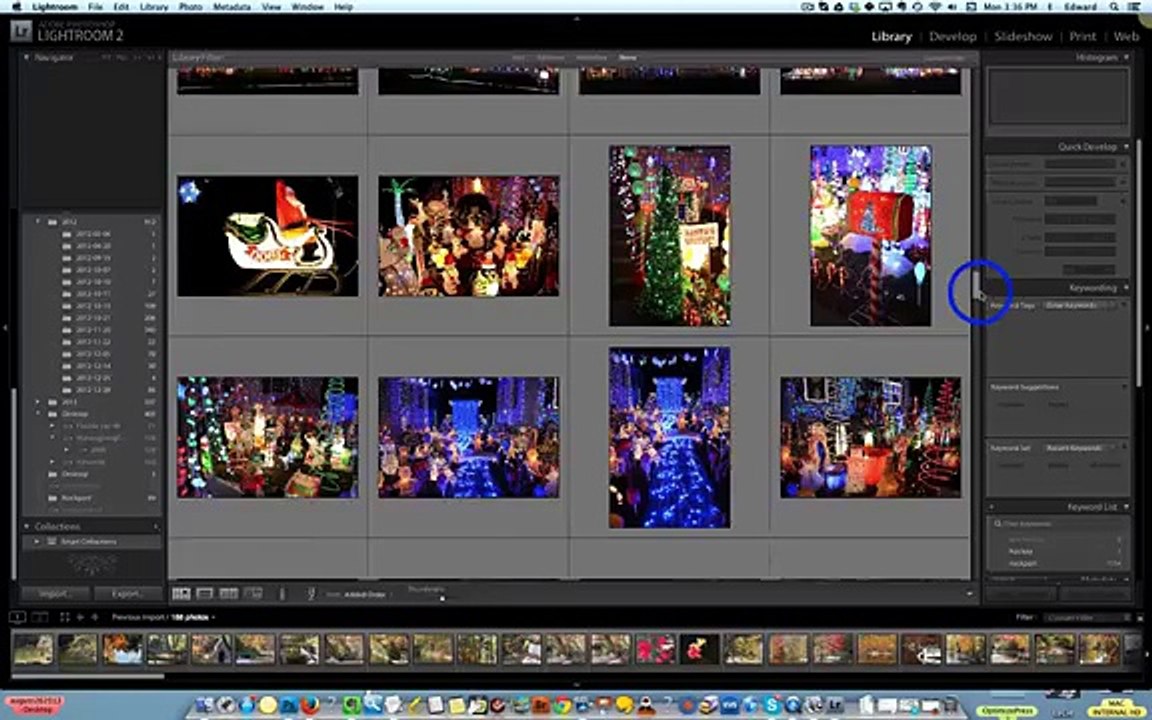1152x720 pixels.
Task: Select the Painter spray can tool
Action: (311, 594)
